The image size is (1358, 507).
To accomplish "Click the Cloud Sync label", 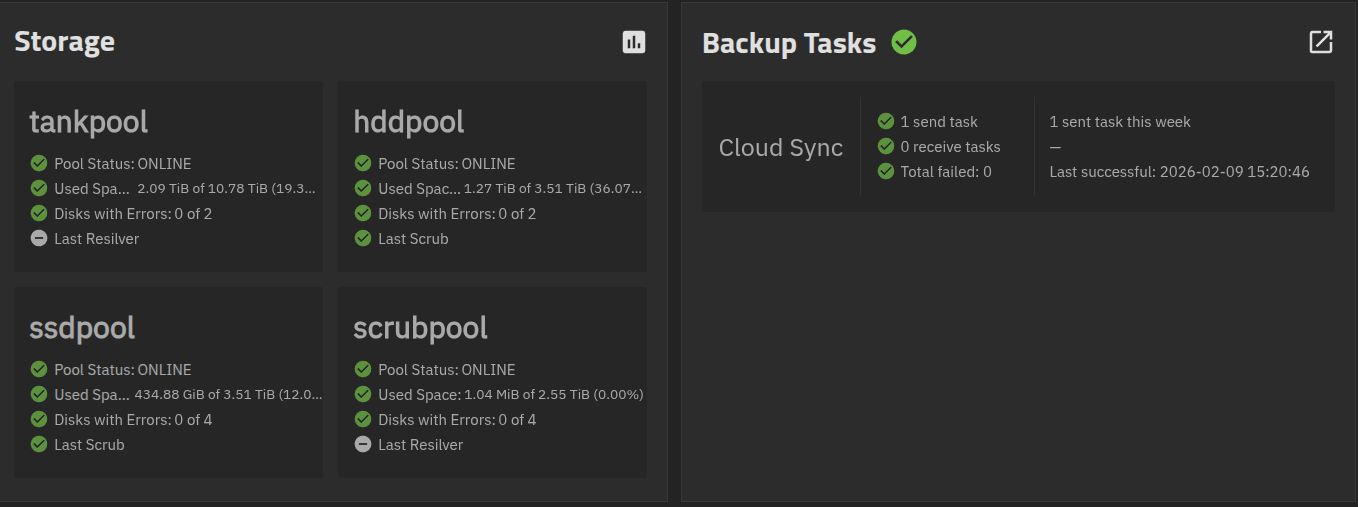I will (781, 148).
